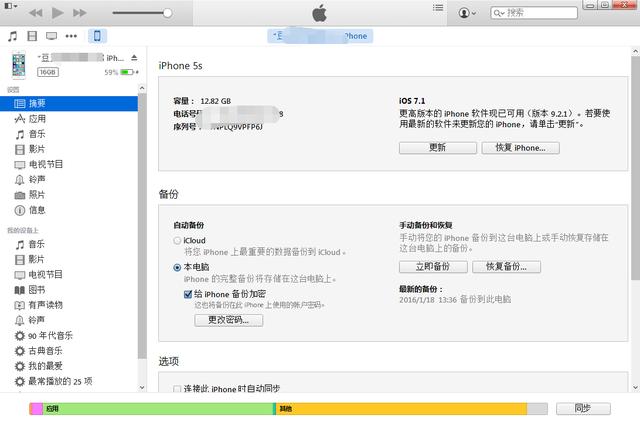Open 音乐 under settings
The height and width of the screenshot is (425, 640).
pyautogui.click(x=69, y=134)
